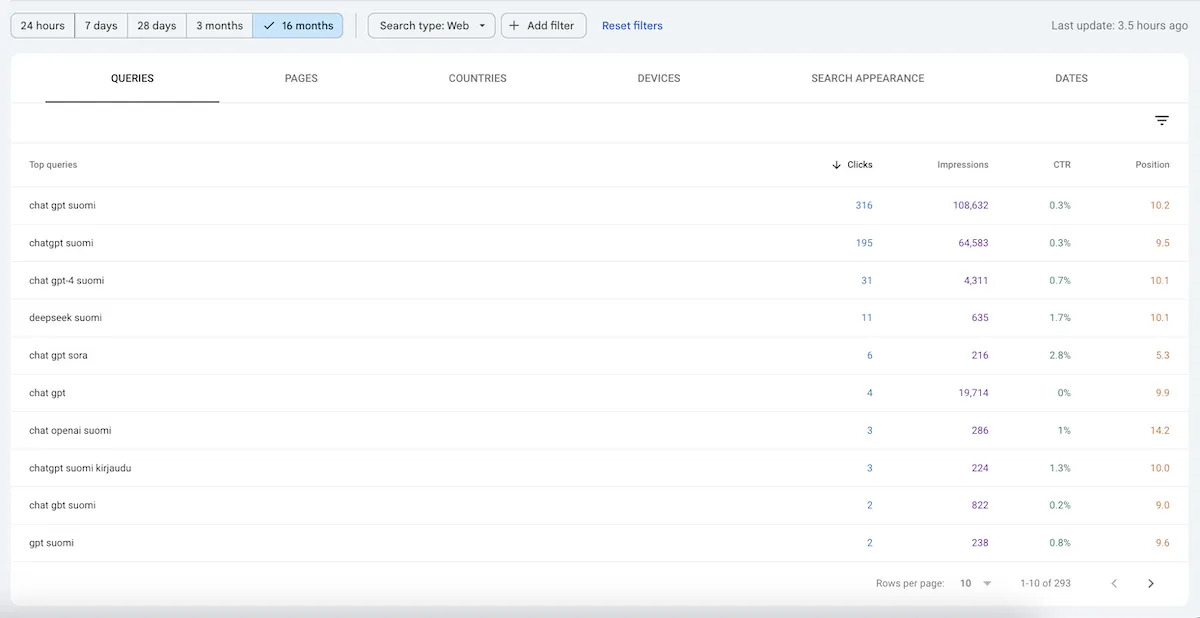Viewport: 1200px width, 618px height.
Task: Click the 4,311 impressions value
Action: [976, 280]
